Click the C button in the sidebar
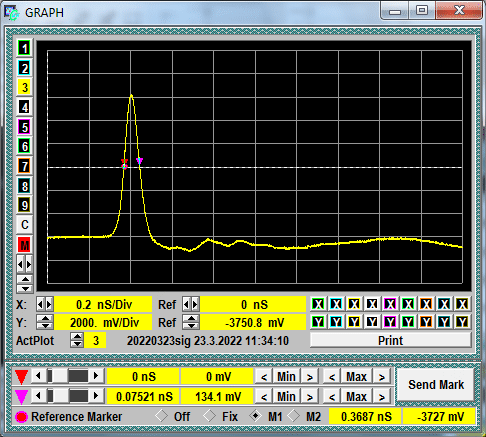486x437 pixels. 24,225
